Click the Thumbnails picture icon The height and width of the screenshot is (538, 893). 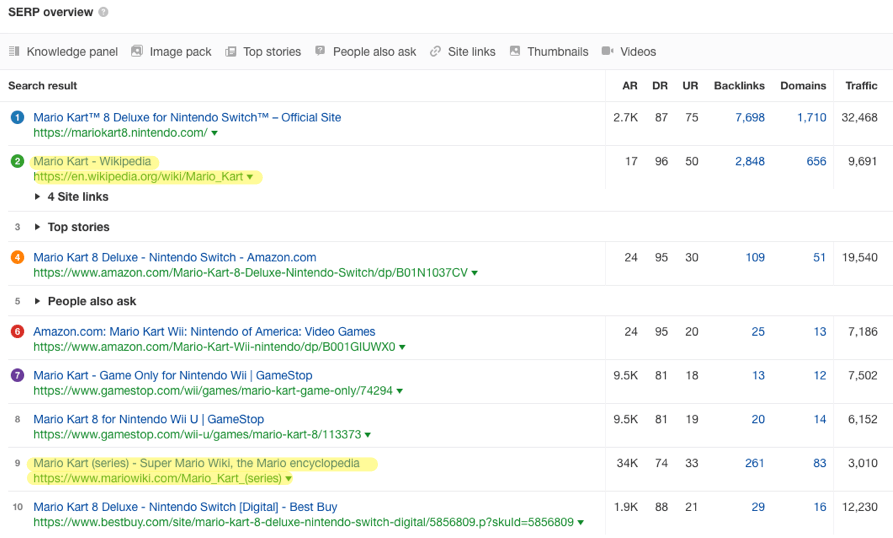[515, 51]
